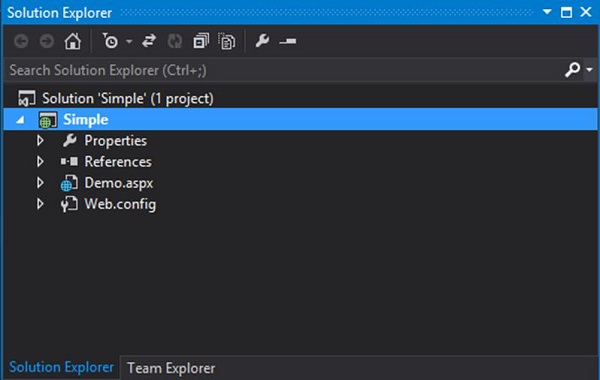The height and width of the screenshot is (380, 600).
Task: Open dropdown arrow beside Pending Changes Filter
Action: point(129,41)
